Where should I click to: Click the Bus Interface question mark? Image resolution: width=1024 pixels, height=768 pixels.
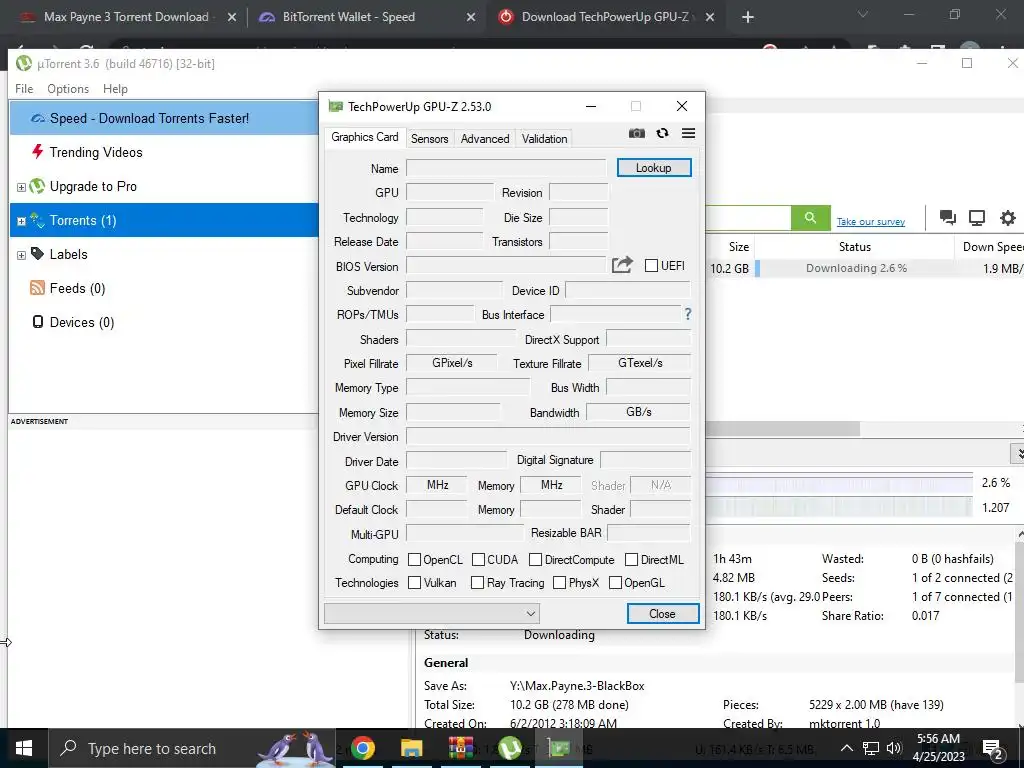pyautogui.click(x=688, y=314)
